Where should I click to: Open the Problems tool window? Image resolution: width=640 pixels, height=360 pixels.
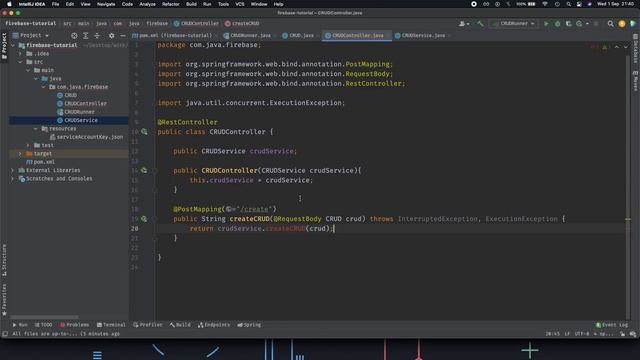[x=74, y=325]
